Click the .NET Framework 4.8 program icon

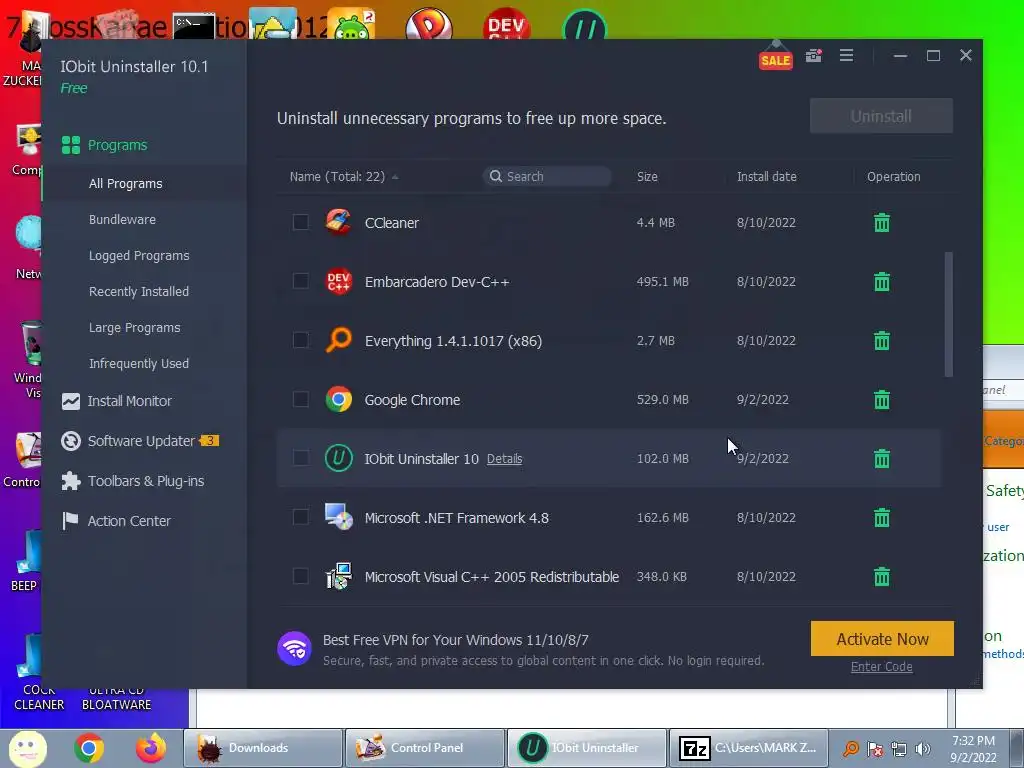338,518
